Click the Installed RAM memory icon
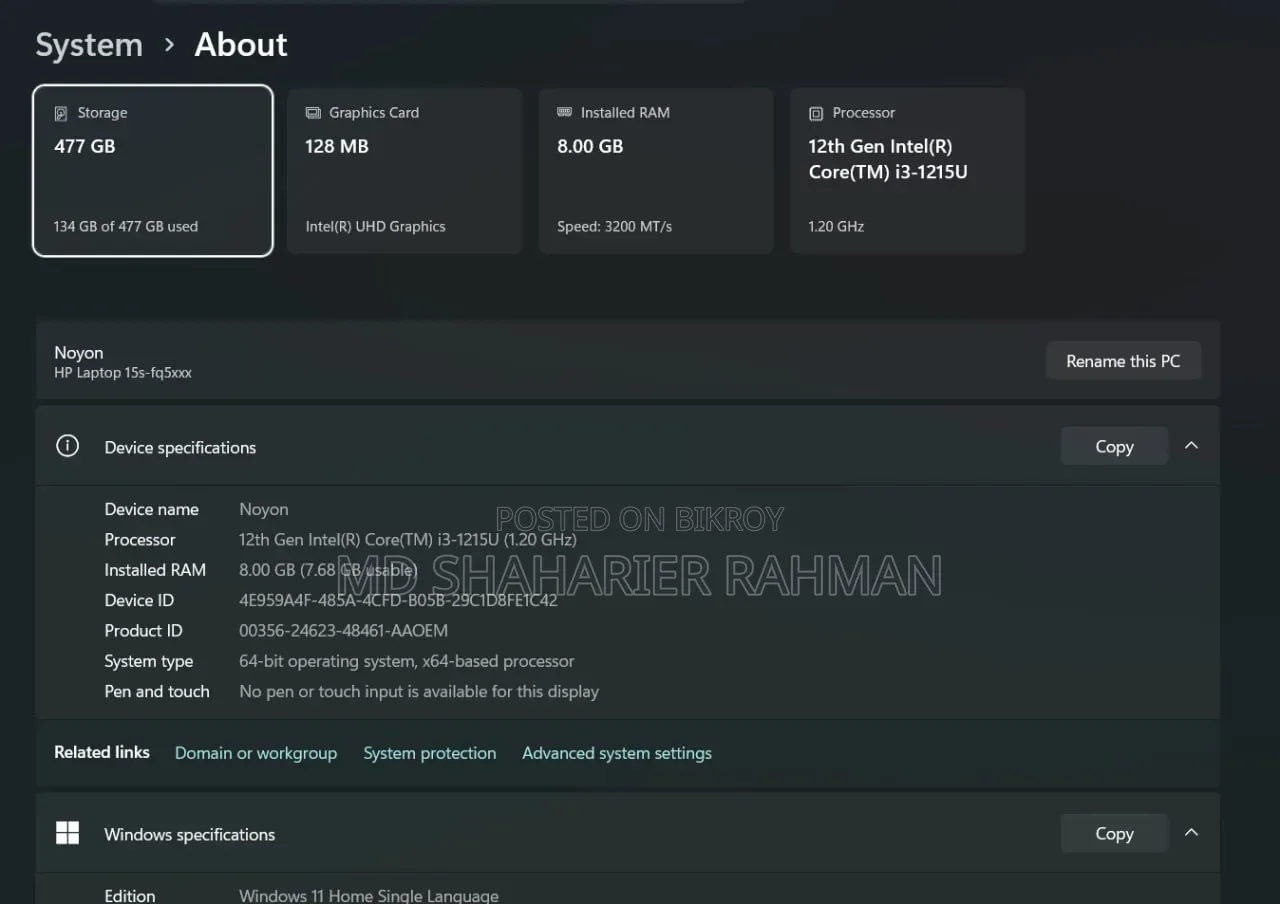 click(x=564, y=113)
